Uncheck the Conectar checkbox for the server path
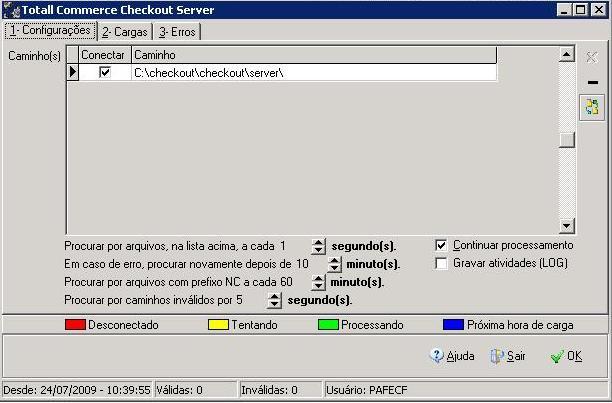The image size is (612, 403). pyautogui.click(x=104, y=73)
